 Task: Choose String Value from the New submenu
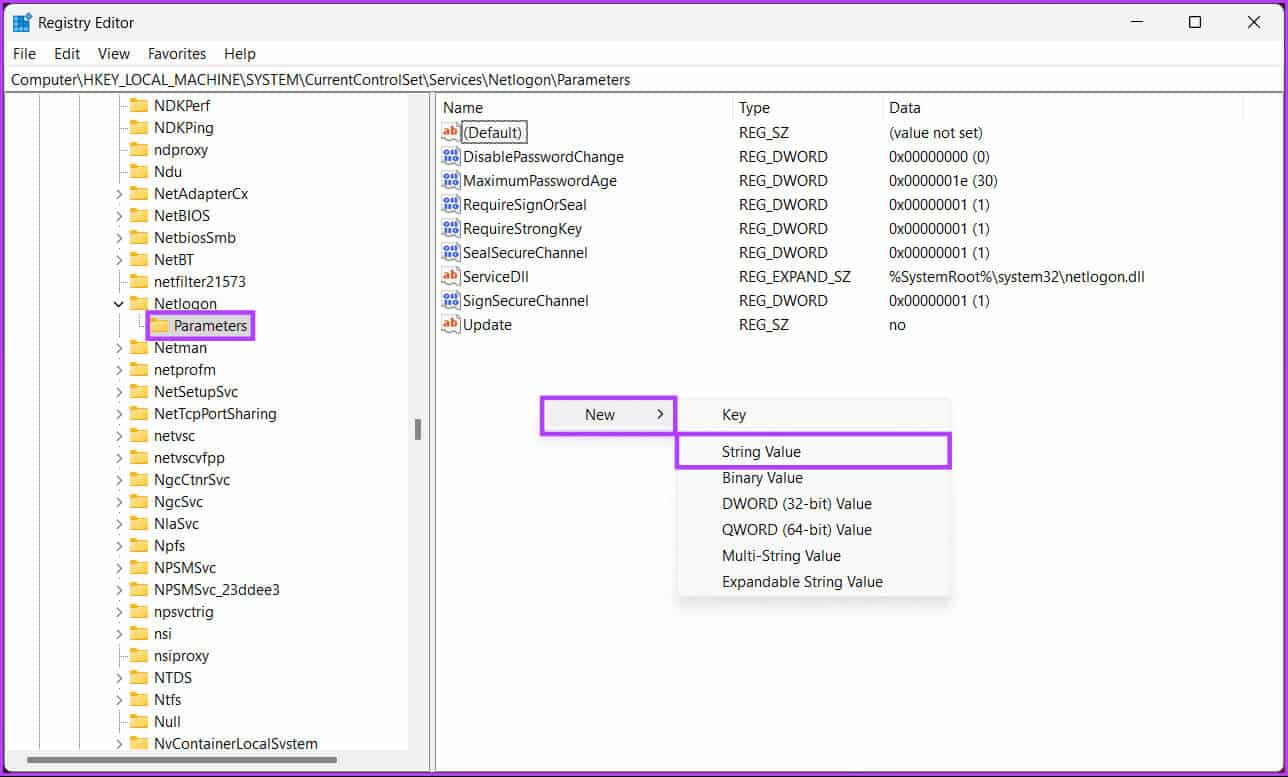pos(813,452)
